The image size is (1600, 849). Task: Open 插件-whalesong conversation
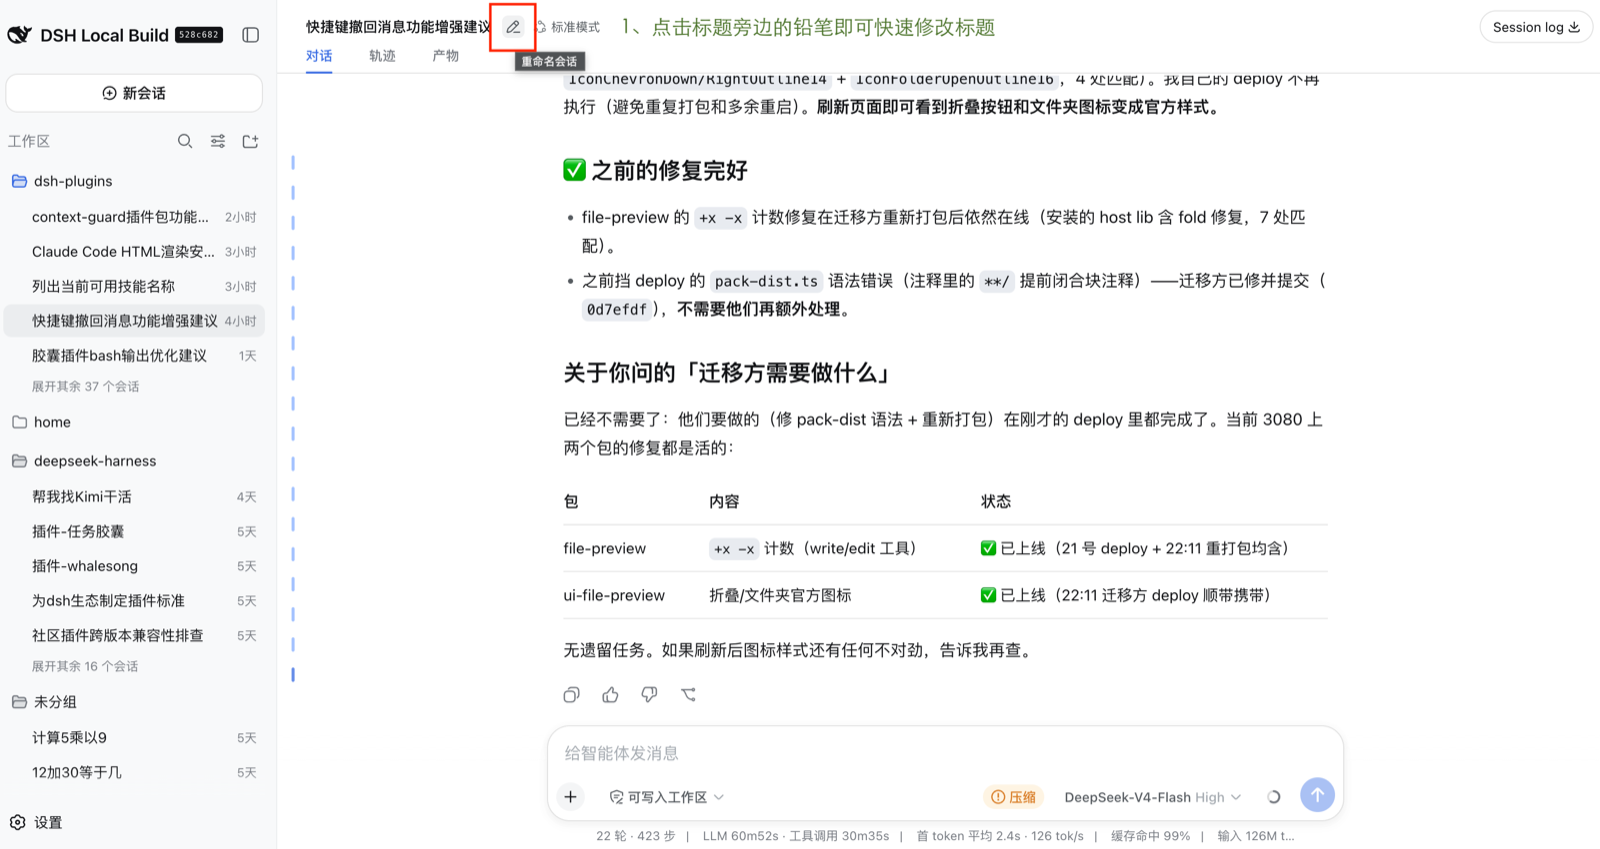point(134,566)
